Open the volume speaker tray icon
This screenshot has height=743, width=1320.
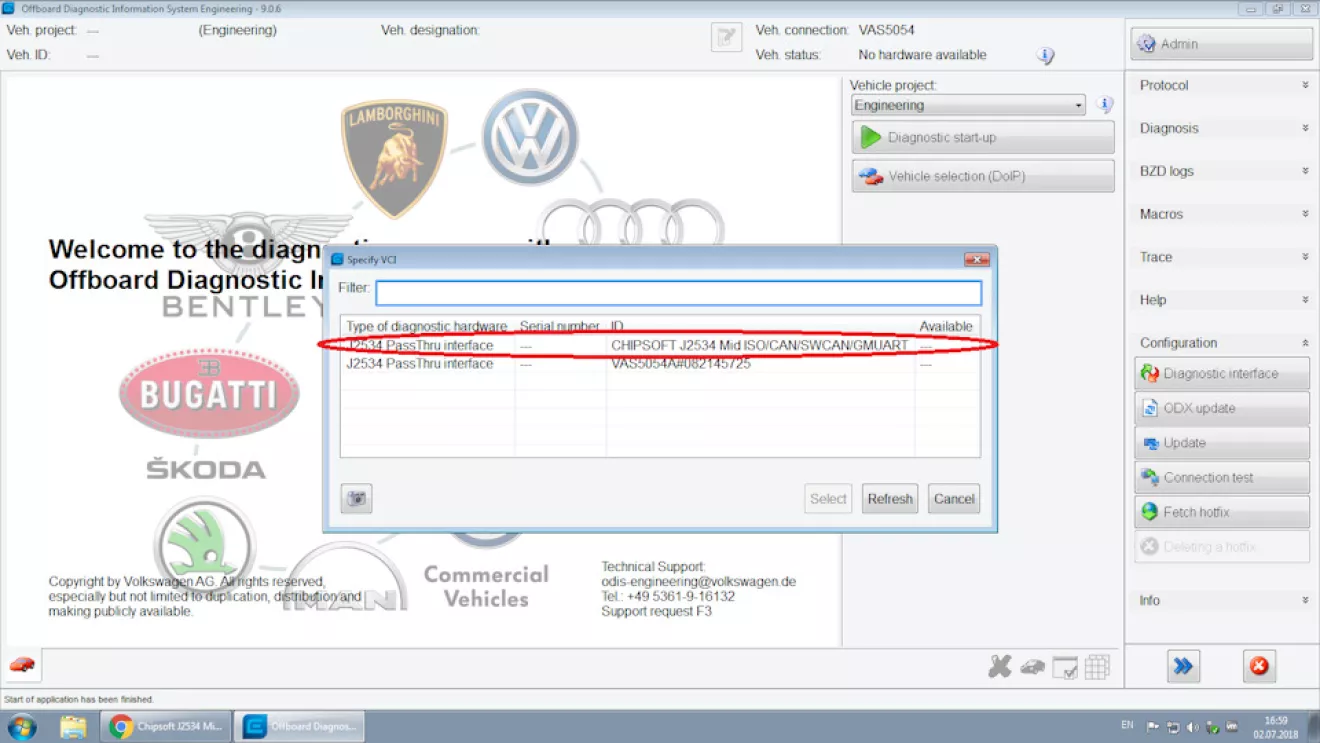[x=1193, y=727]
